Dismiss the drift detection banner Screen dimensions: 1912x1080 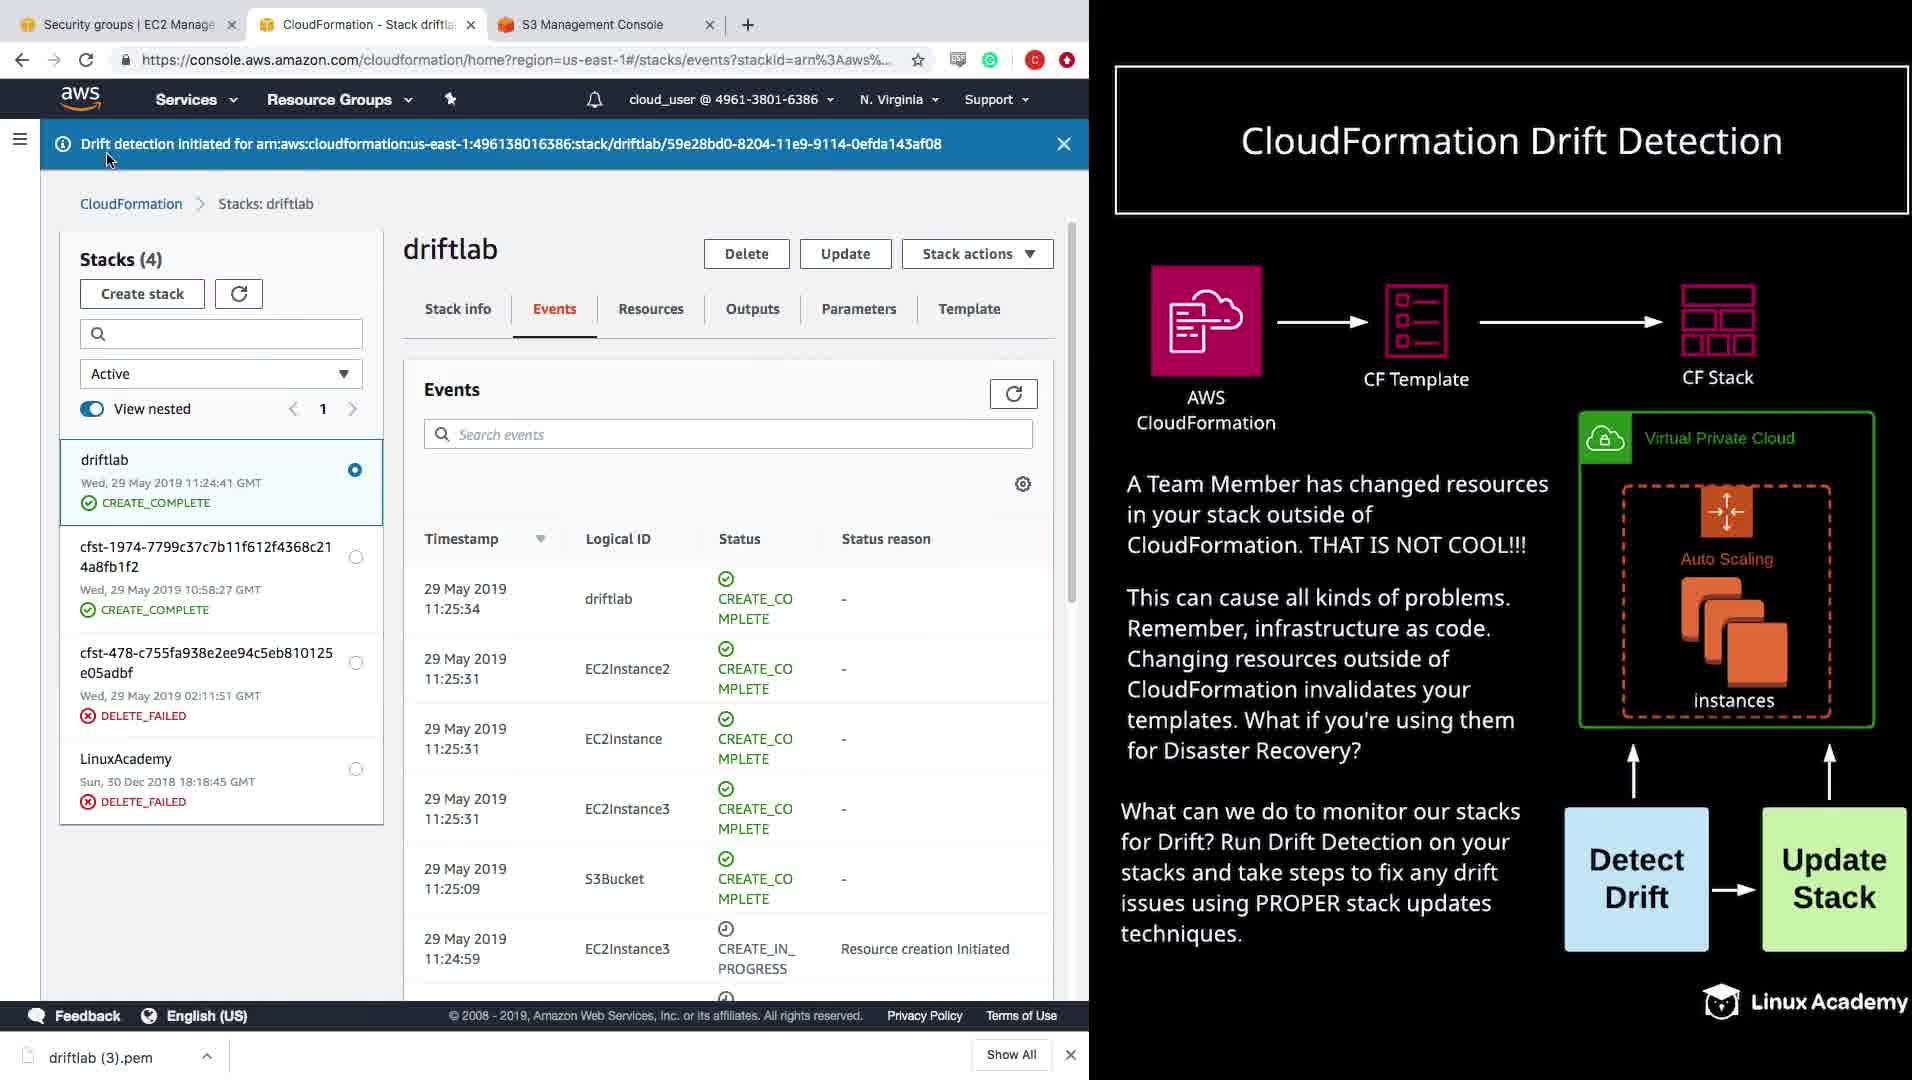(1064, 144)
